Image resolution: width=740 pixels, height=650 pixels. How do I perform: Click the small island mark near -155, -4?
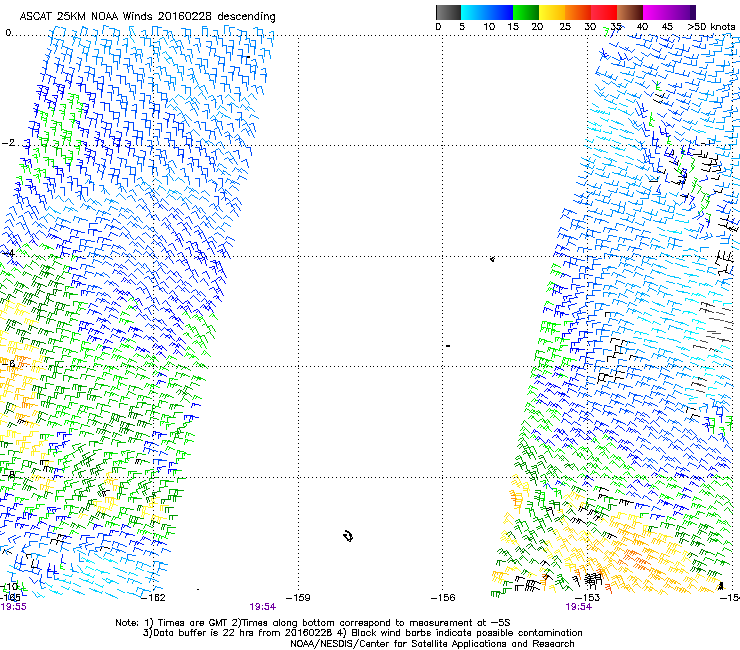492,259
